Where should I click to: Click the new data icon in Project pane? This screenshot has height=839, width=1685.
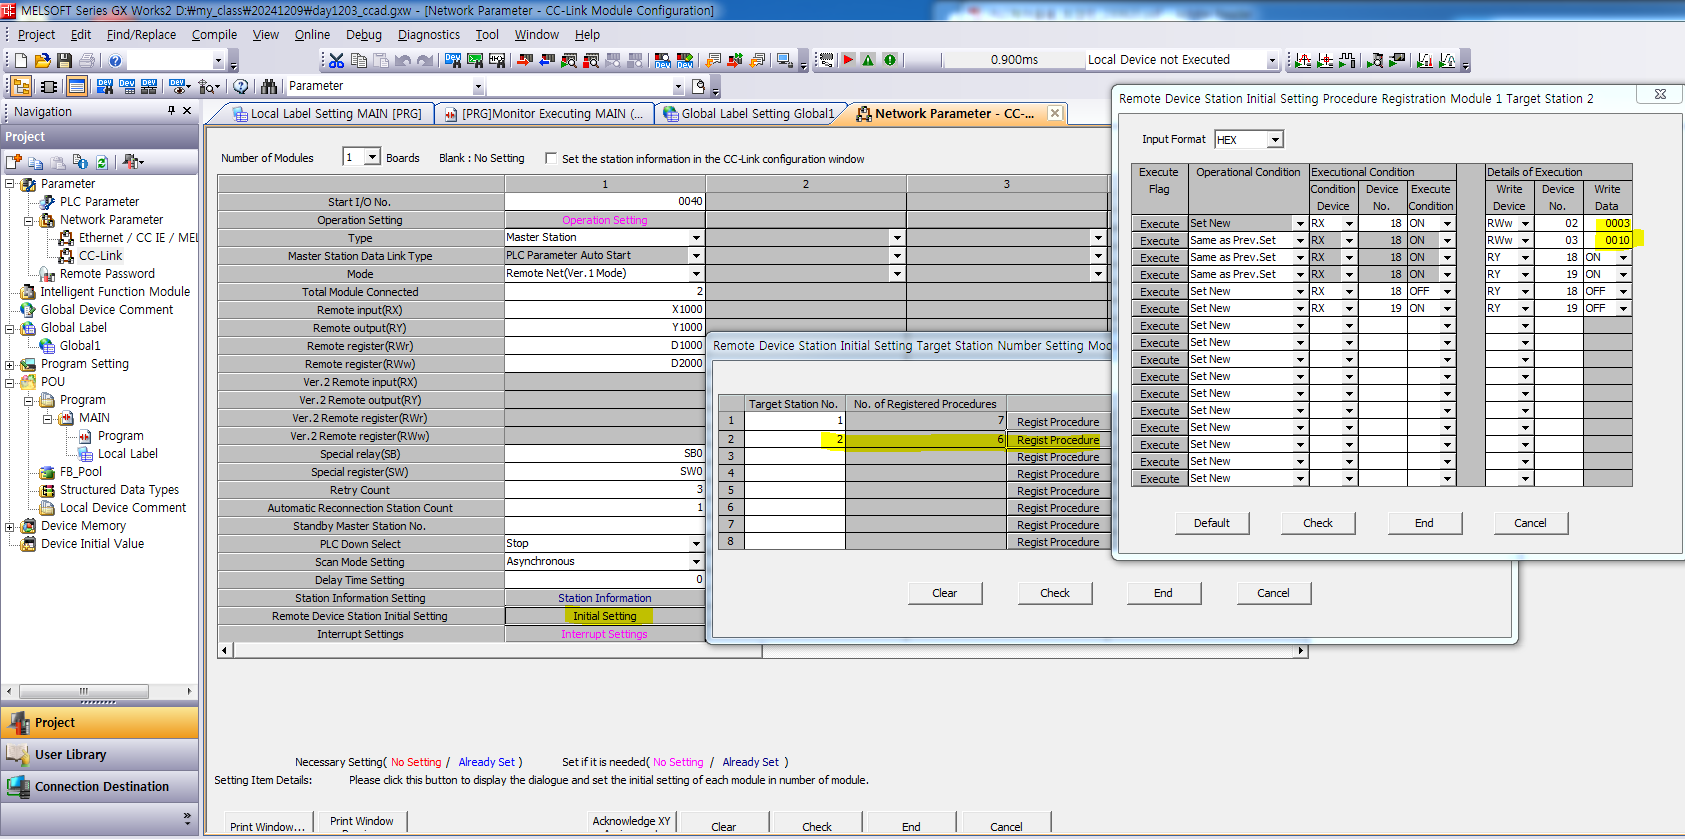tap(14, 162)
